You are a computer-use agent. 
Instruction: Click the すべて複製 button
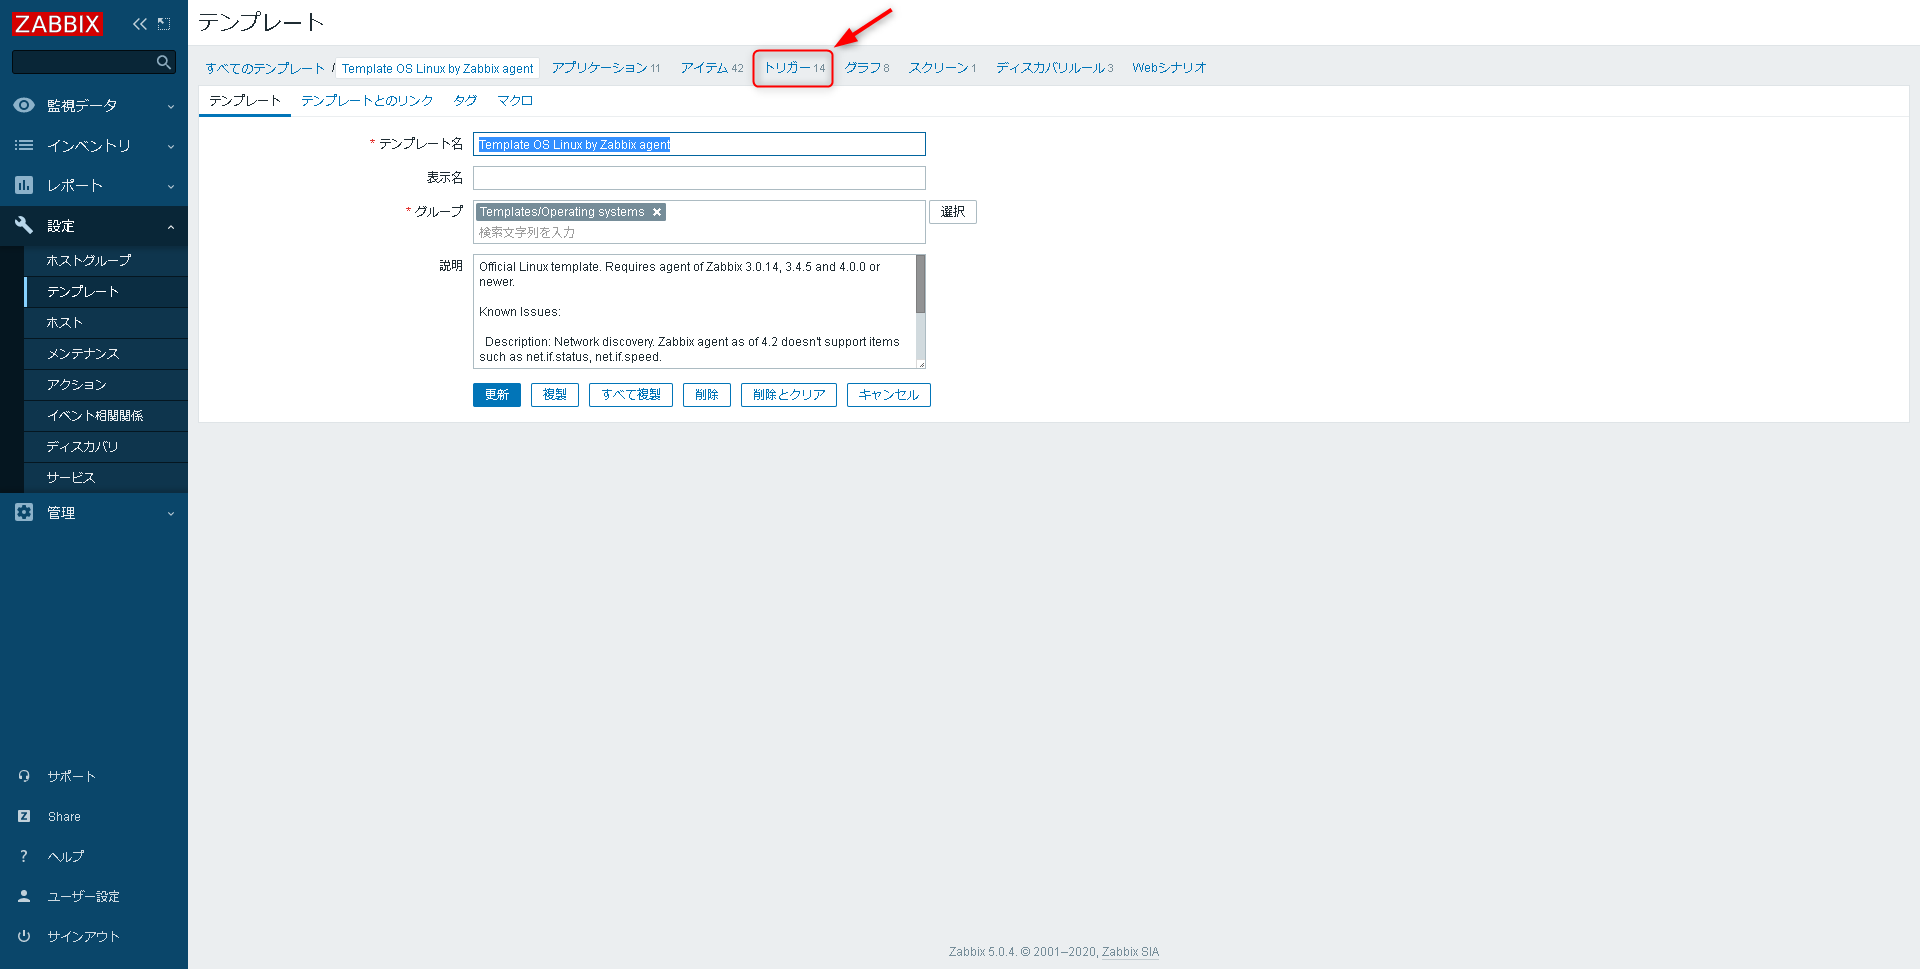coord(631,395)
